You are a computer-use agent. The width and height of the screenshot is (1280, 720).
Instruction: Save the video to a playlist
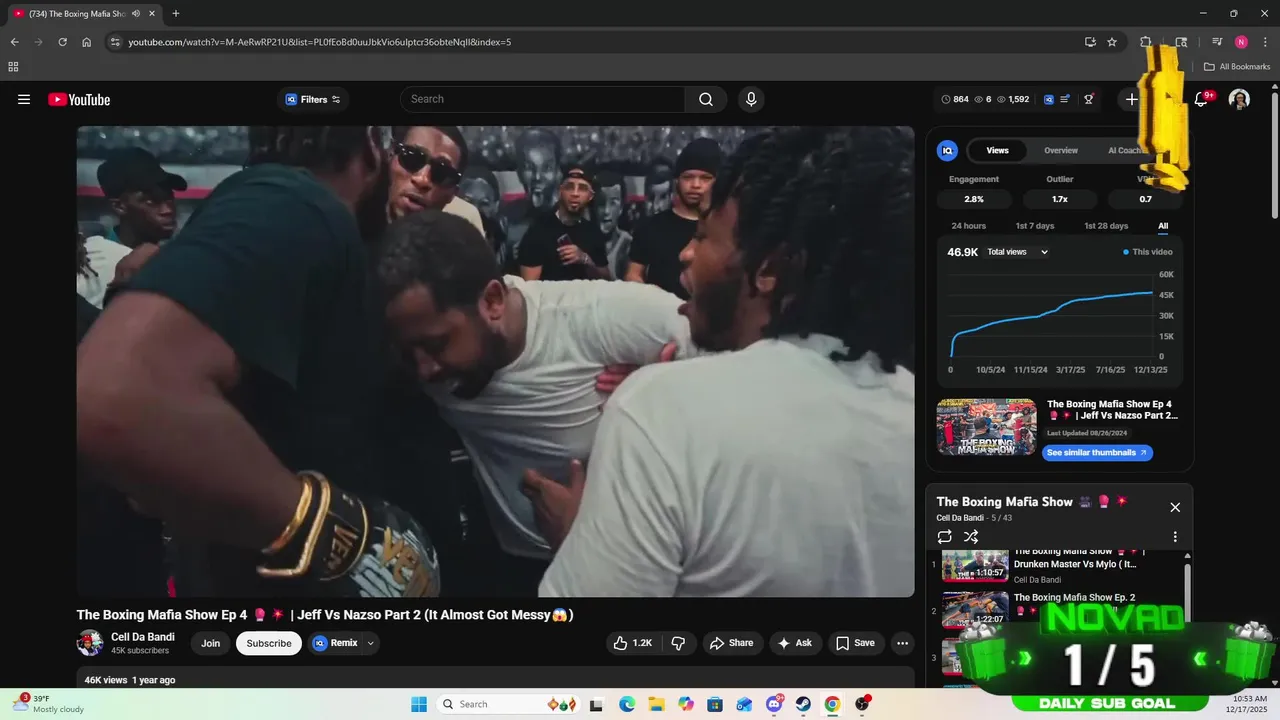855,643
